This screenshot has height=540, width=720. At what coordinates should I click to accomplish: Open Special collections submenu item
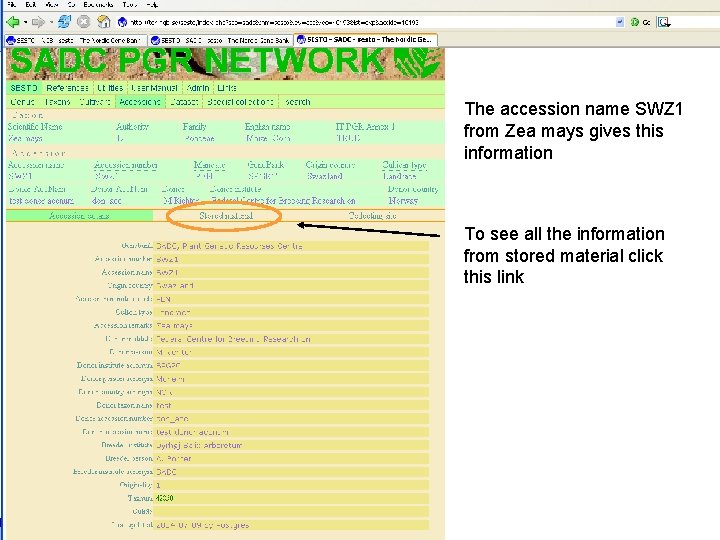[240, 102]
